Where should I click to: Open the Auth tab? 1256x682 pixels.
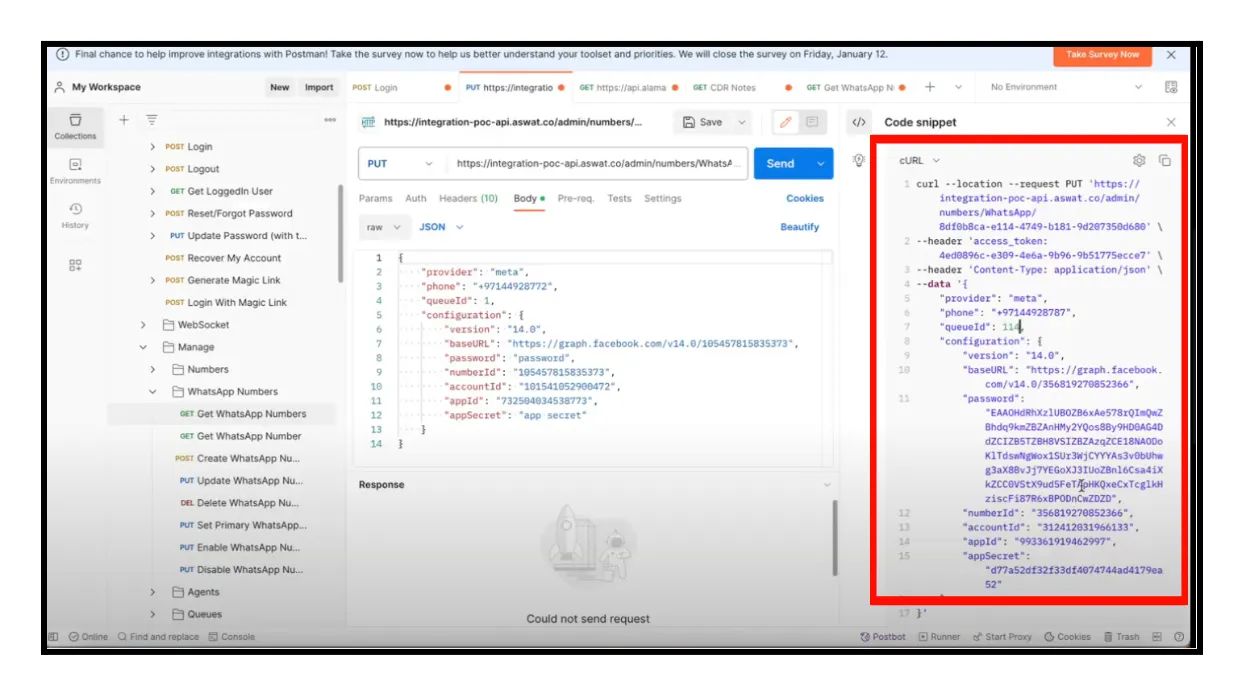(x=416, y=198)
